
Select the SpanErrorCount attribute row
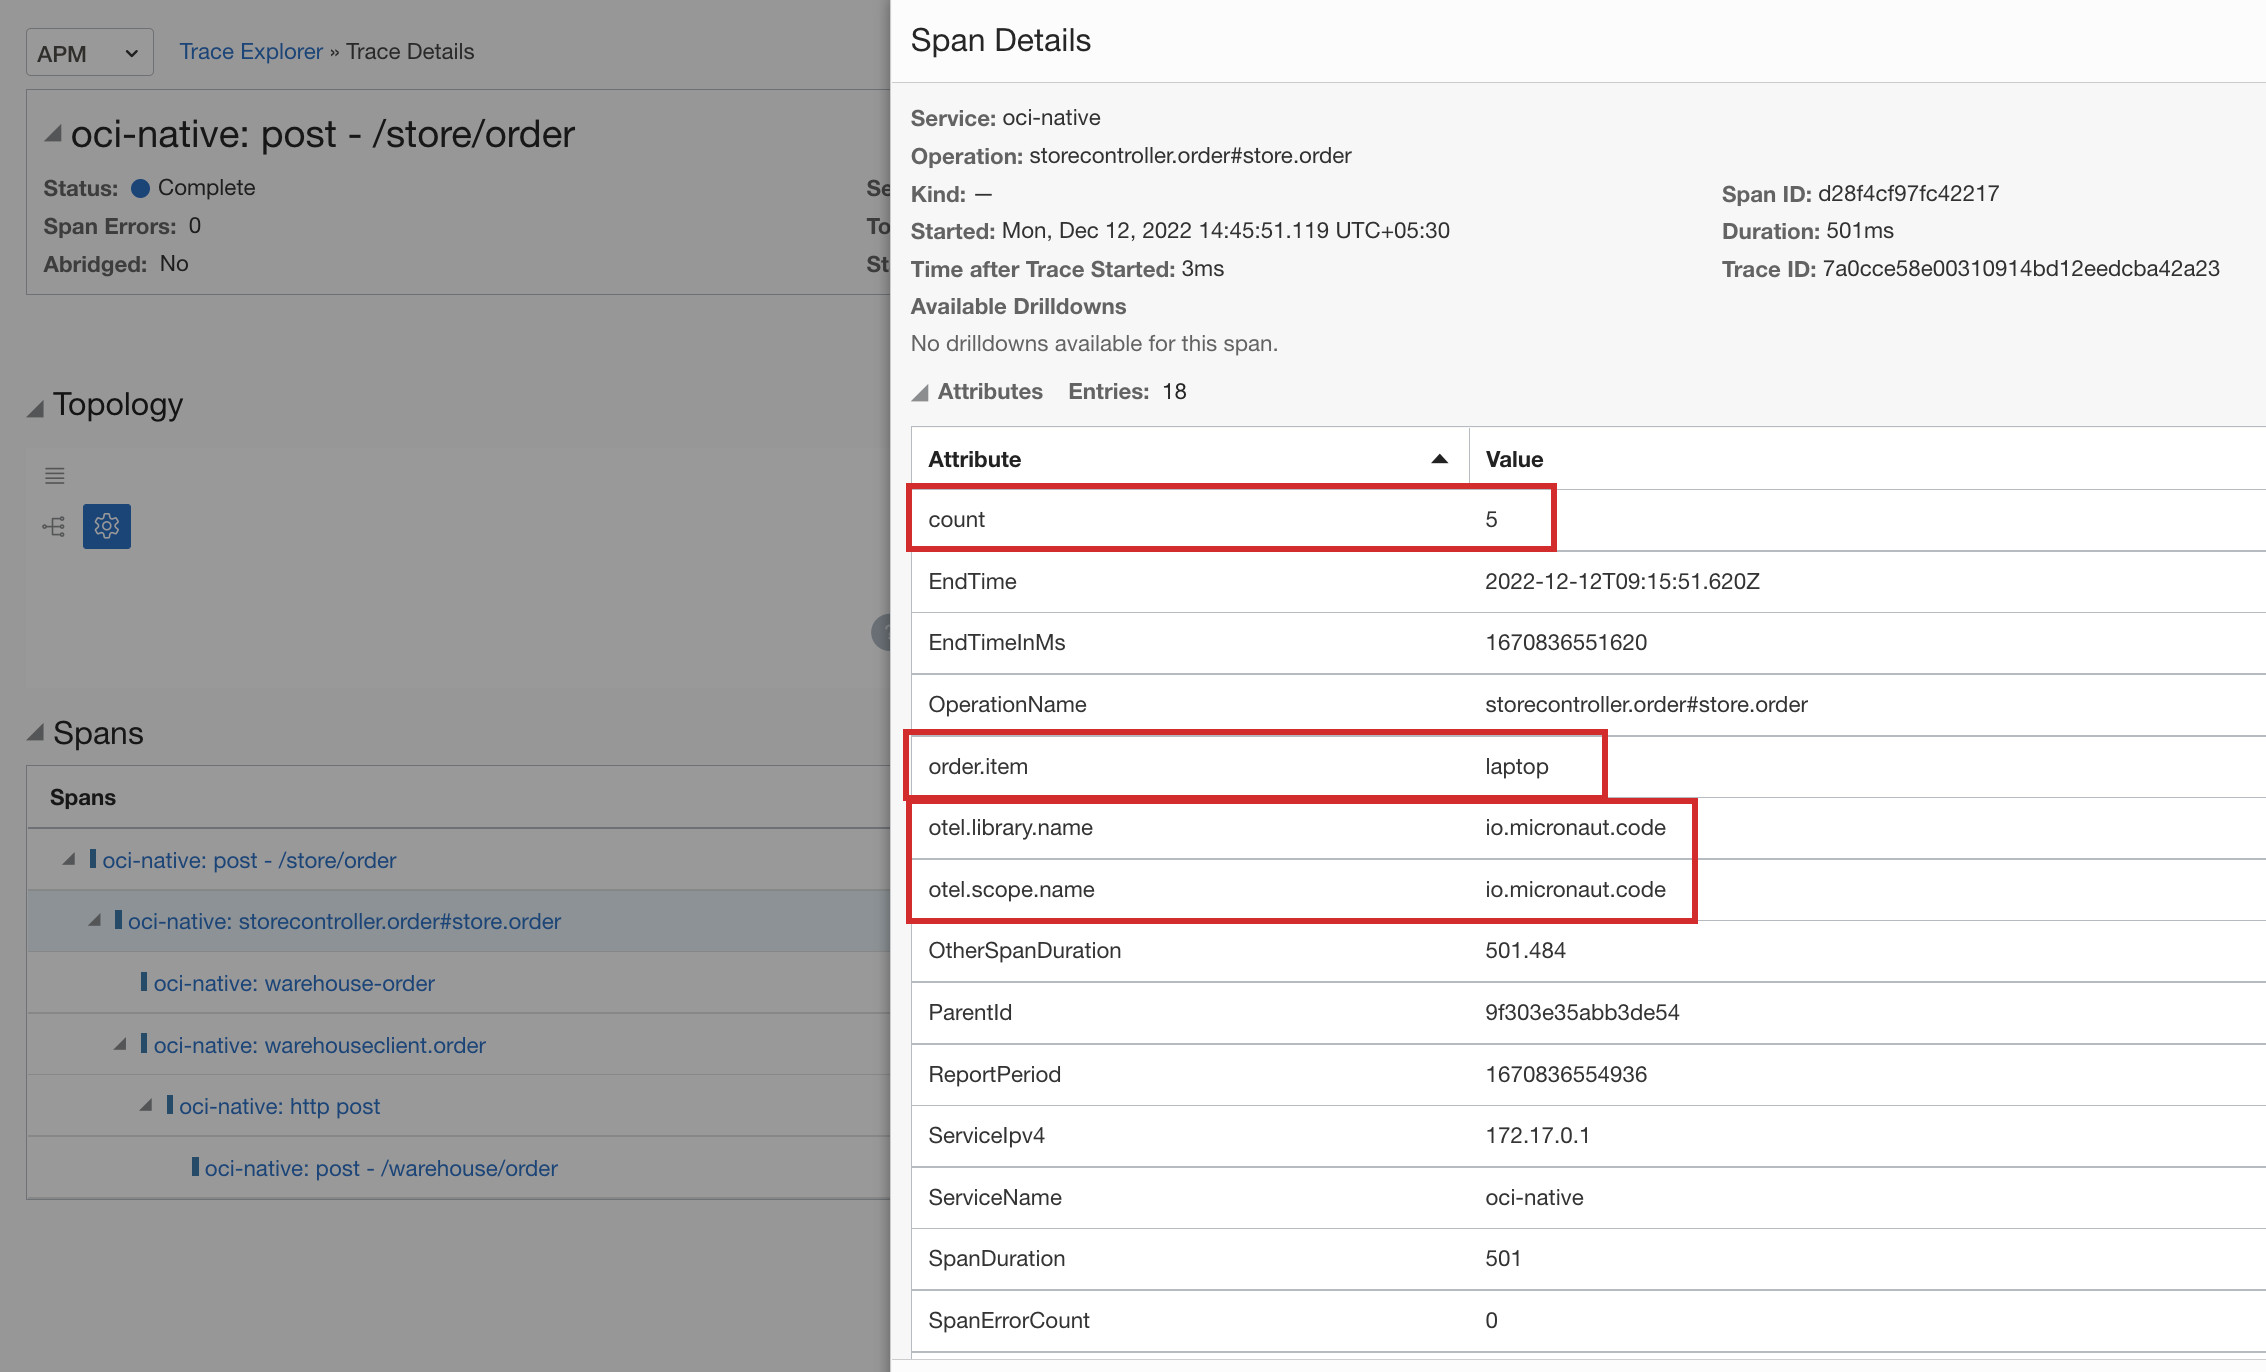pos(1588,1321)
